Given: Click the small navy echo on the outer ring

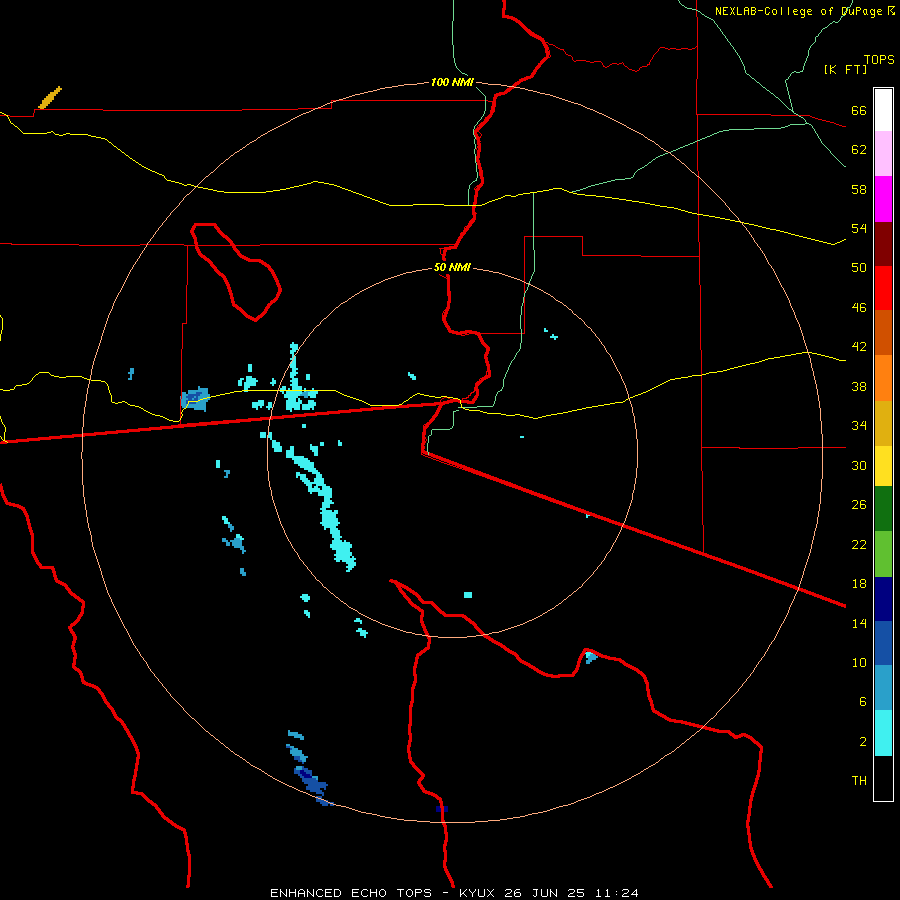Looking at the screenshot, I should 441,809.
